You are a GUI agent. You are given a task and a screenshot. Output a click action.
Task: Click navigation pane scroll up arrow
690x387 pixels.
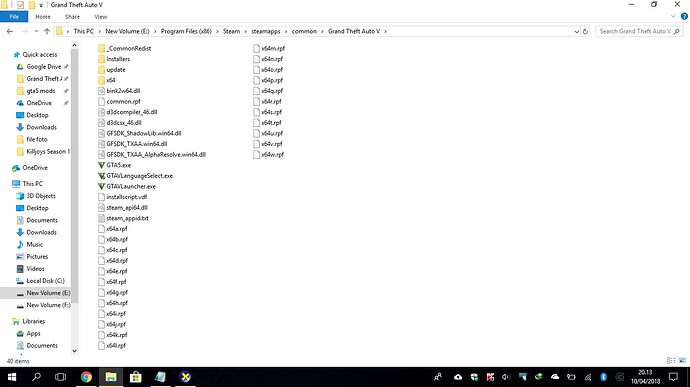[x=74, y=45]
